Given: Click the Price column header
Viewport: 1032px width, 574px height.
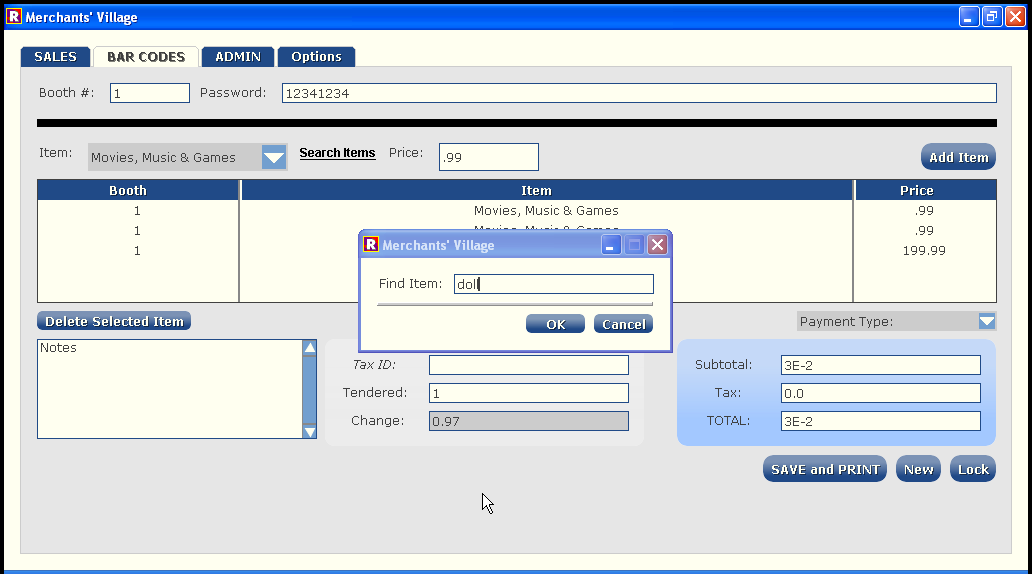Looking at the screenshot, I should (925, 190).
